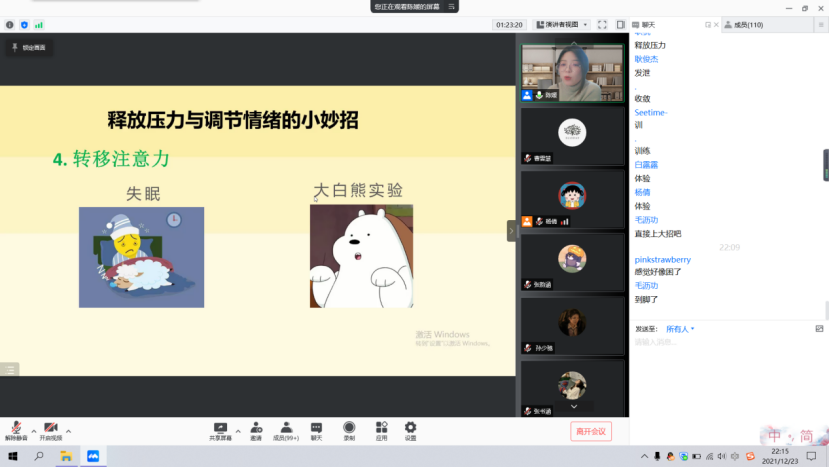Click the leave meeting (离开会议) button

(590, 431)
